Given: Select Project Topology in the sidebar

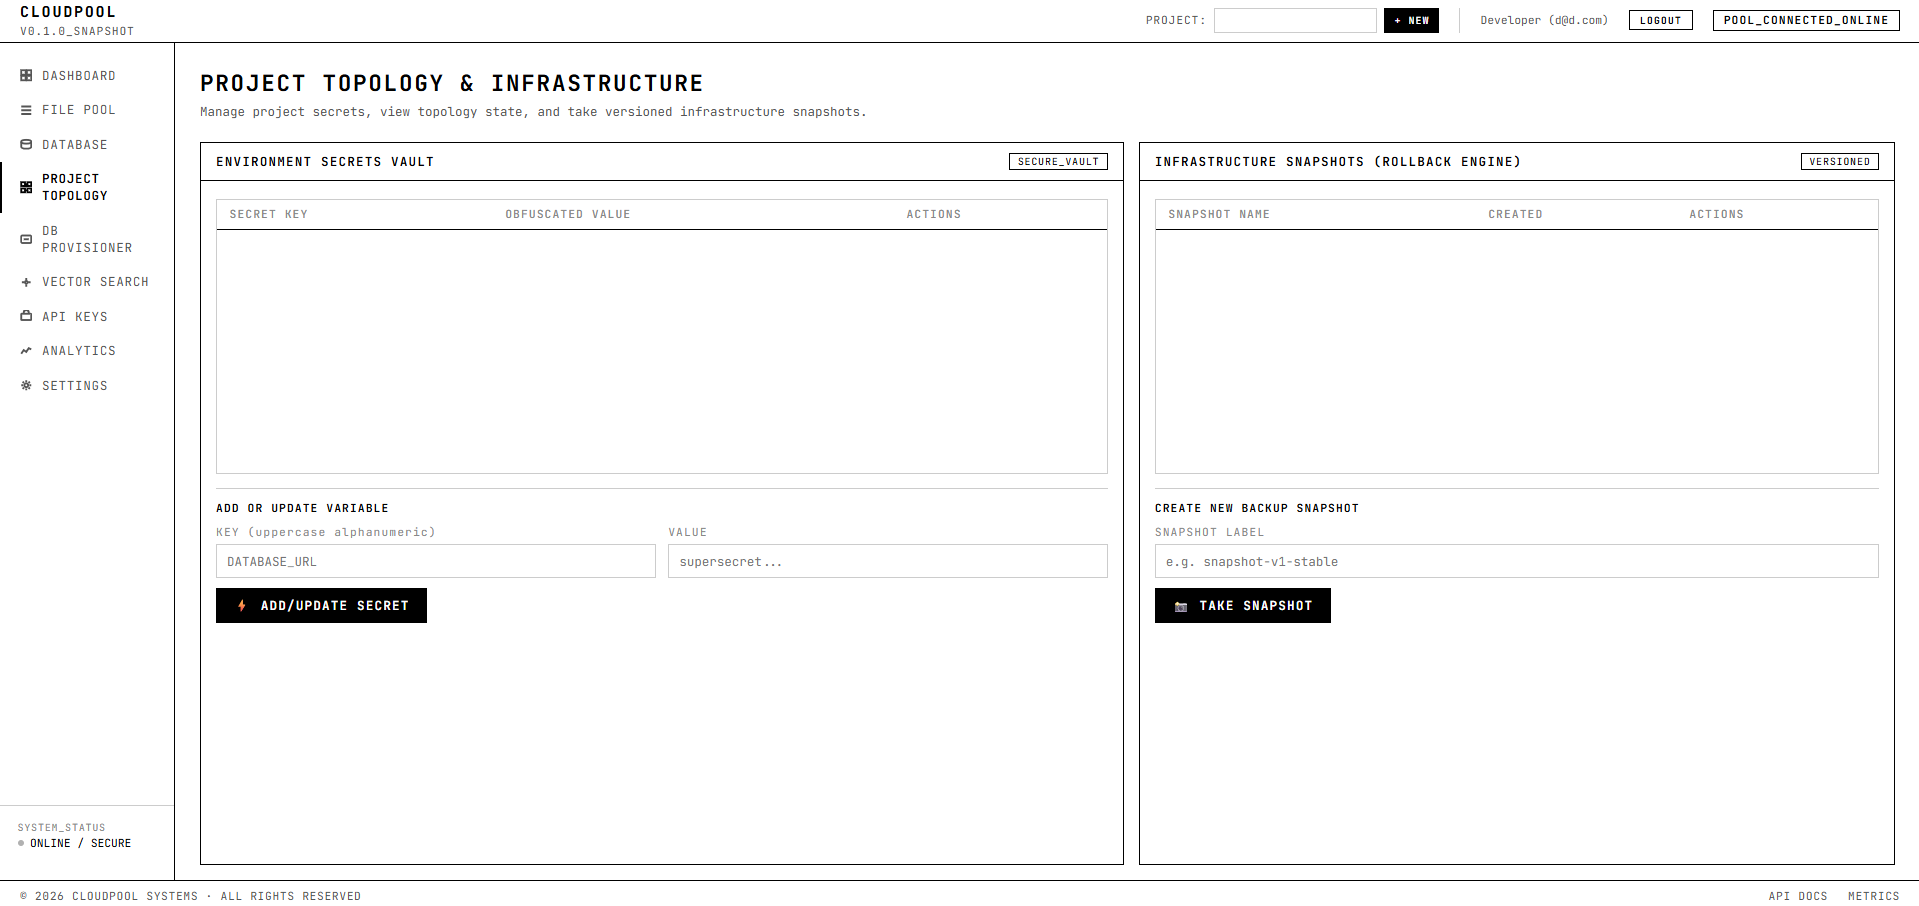Looking at the screenshot, I should click(87, 187).
